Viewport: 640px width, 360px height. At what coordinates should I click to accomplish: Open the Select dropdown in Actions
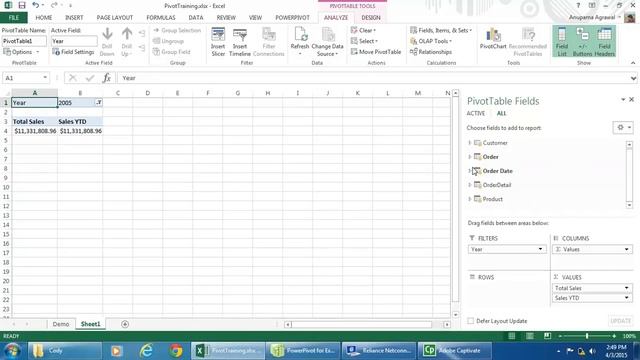(x=364, y=41)
